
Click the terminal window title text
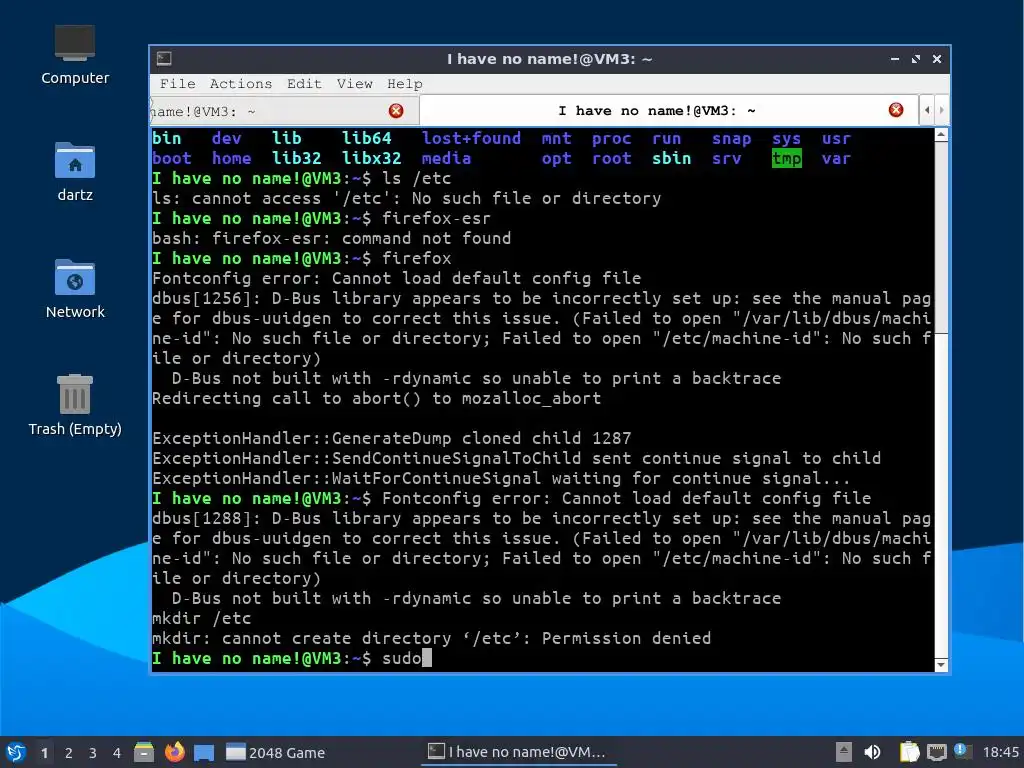pyautogui.click(x=549, y=59)
